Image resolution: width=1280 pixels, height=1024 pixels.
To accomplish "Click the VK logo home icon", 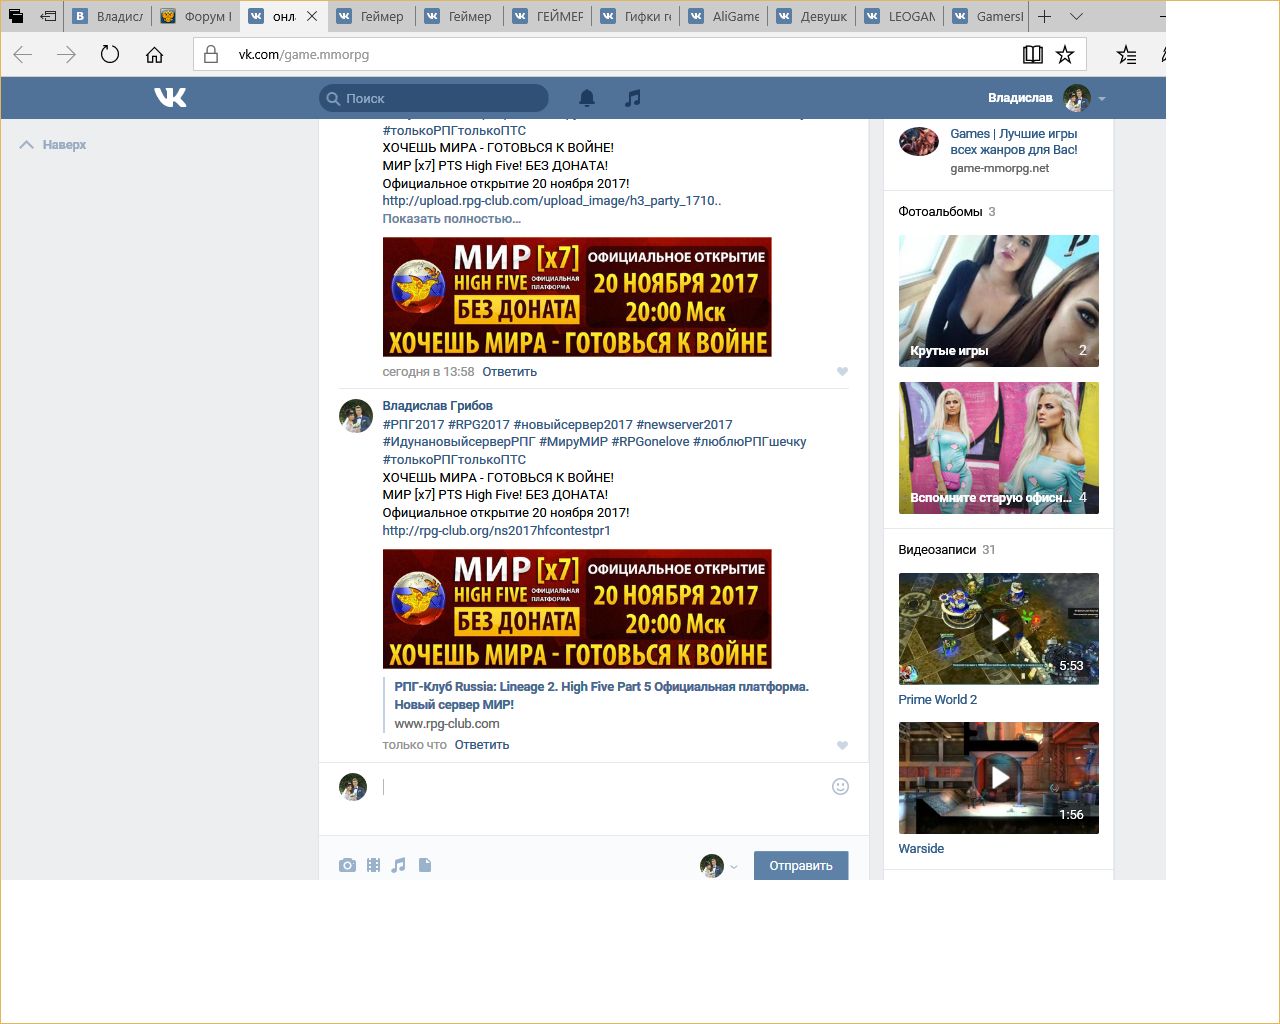I will pyautogui.click(x=170, y=97).
